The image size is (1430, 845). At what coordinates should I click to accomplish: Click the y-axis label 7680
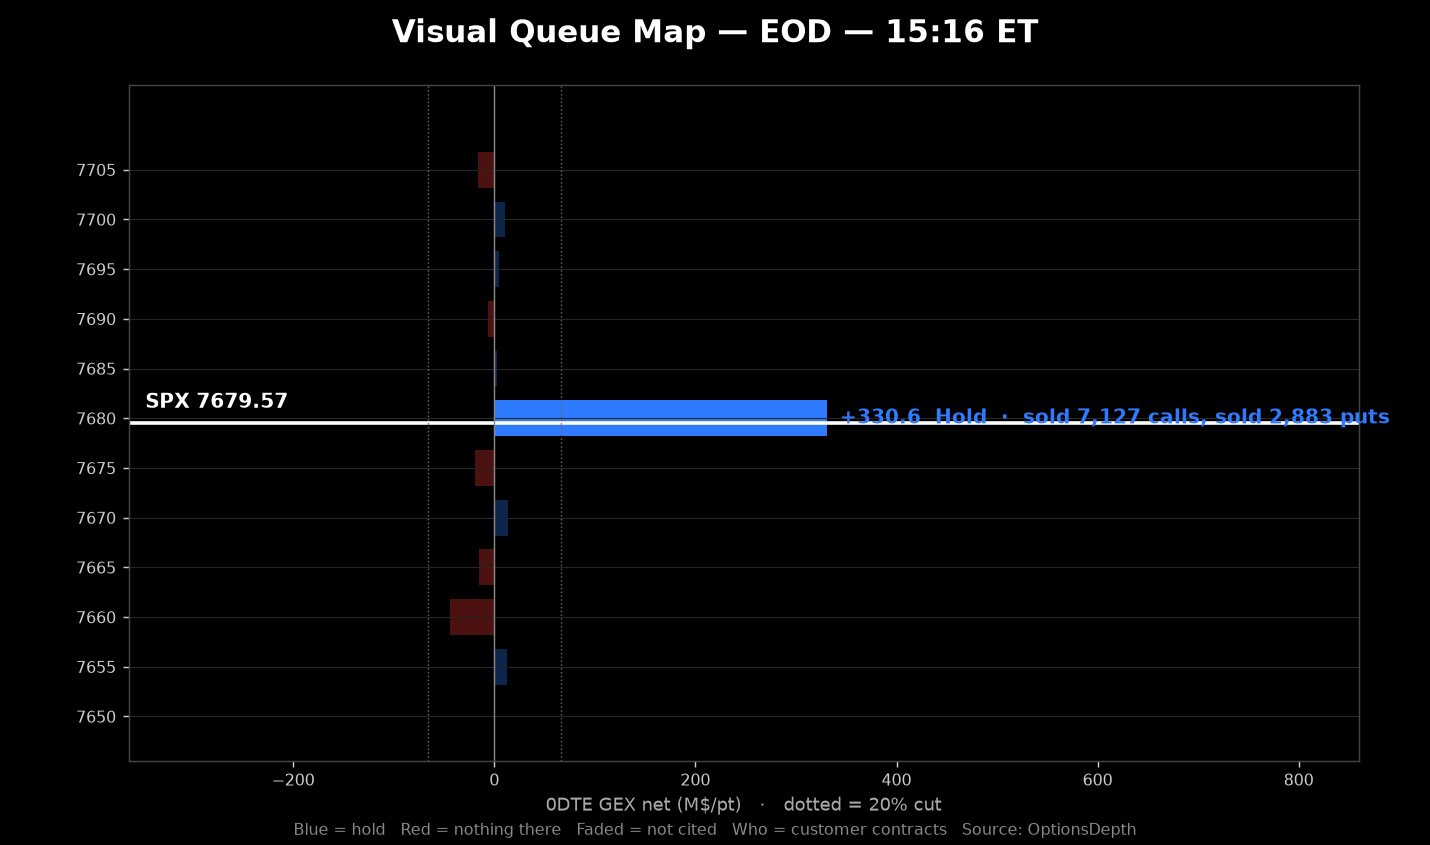pos(96,419)
